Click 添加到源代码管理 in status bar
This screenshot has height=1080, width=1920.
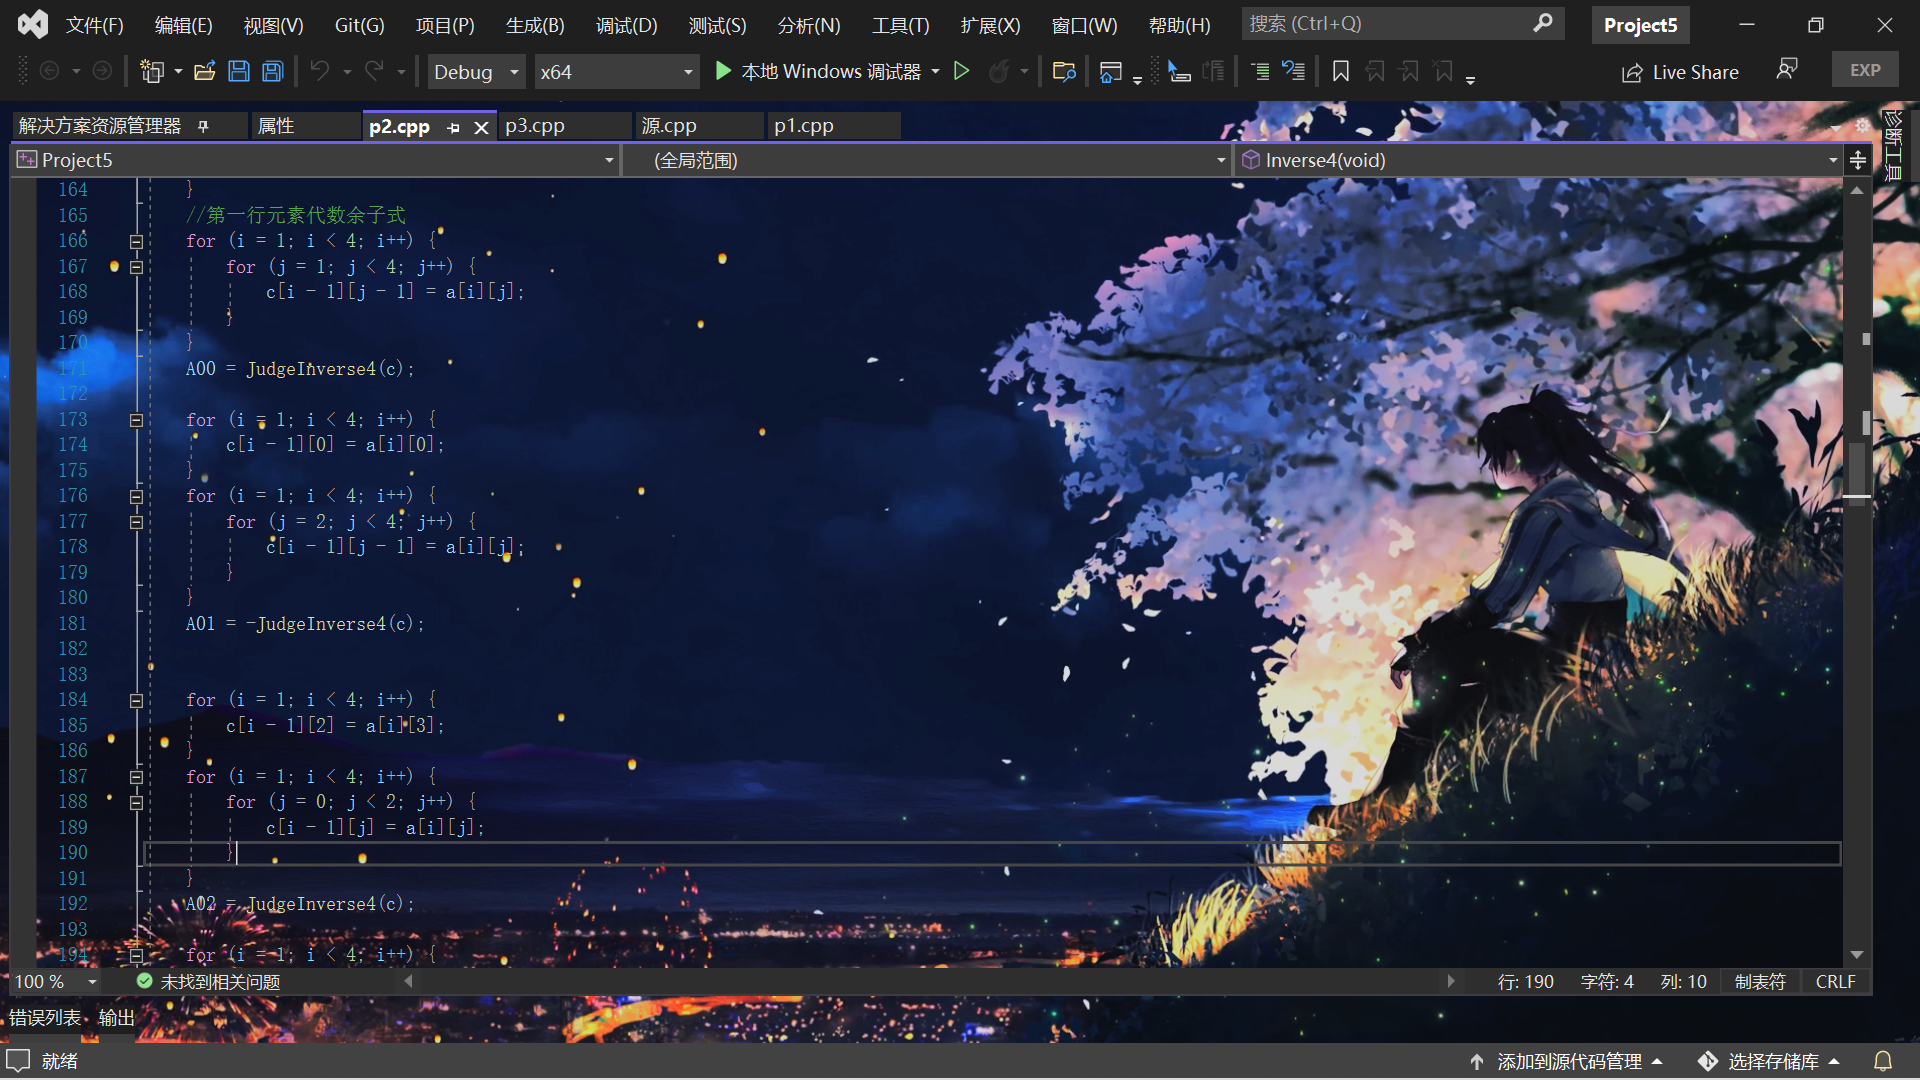(1566, 1061)
